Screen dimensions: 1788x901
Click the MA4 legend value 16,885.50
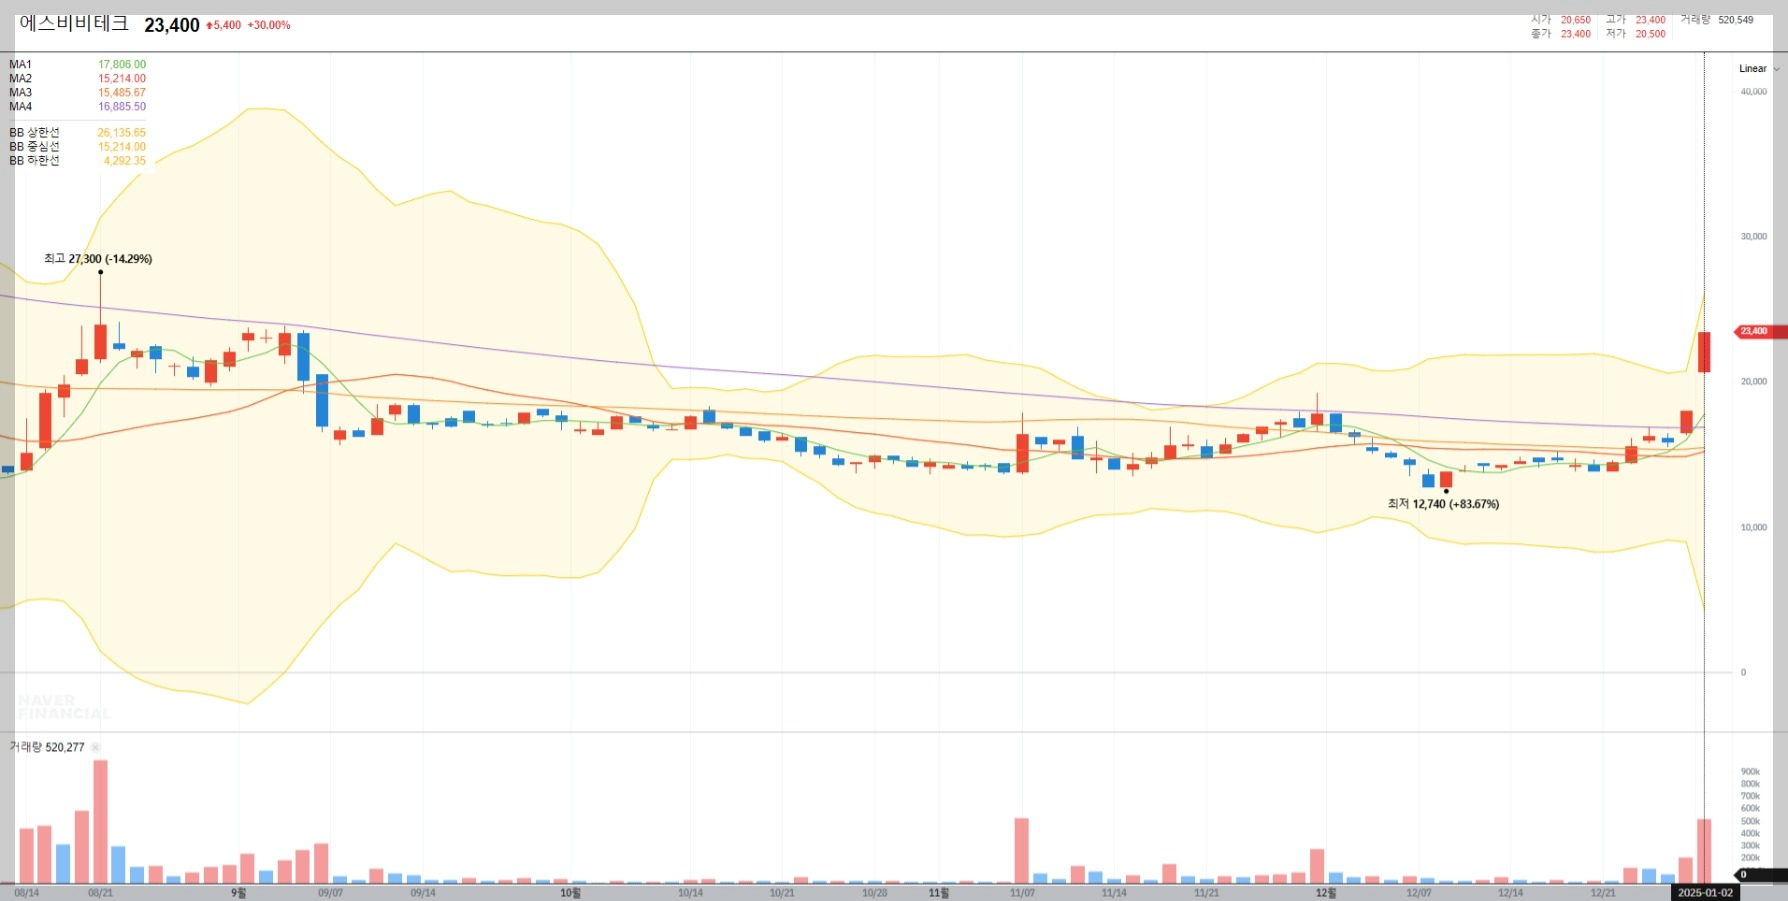pyautogui.click(x=122, y=106)
